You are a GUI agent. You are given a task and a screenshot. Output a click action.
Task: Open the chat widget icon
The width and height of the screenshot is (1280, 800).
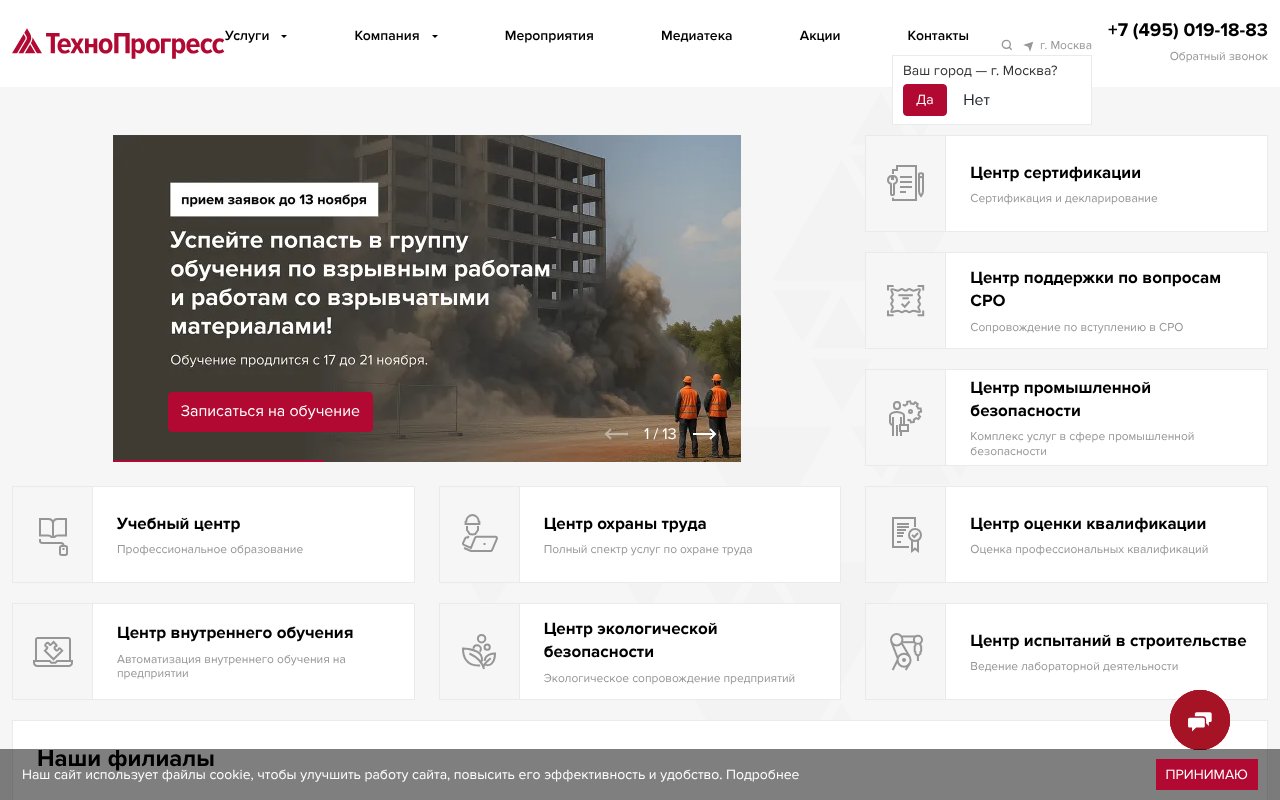(1199, 720)
